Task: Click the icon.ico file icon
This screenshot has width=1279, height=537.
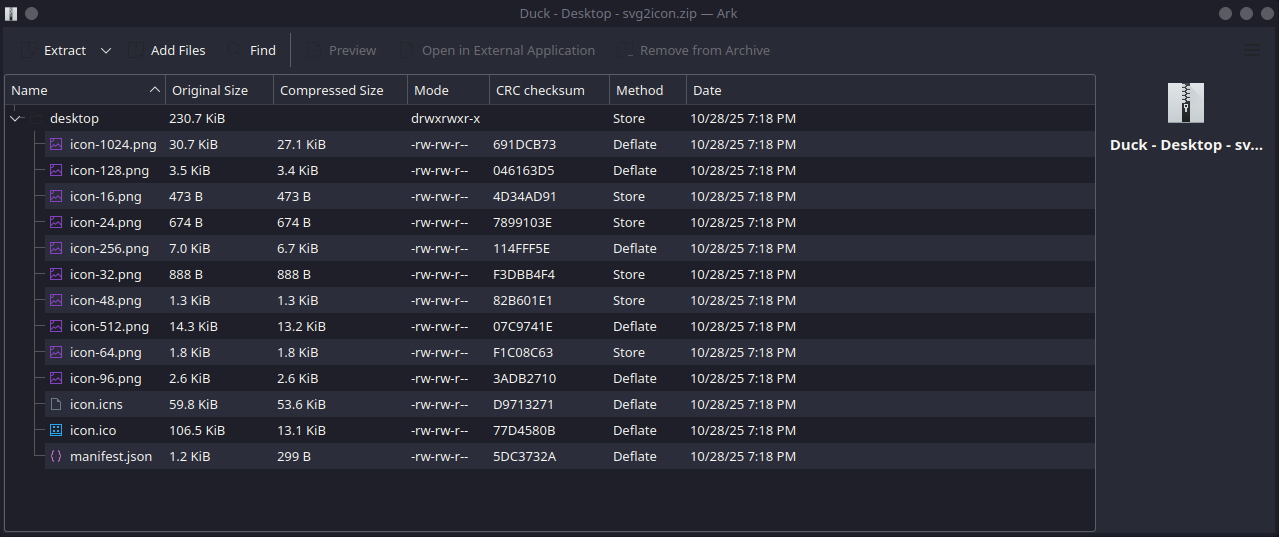Action: (x=56, y=430)
